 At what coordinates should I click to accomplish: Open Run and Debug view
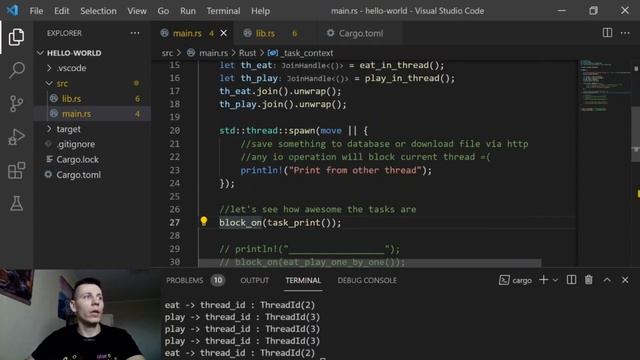click(x=16, y=137)
